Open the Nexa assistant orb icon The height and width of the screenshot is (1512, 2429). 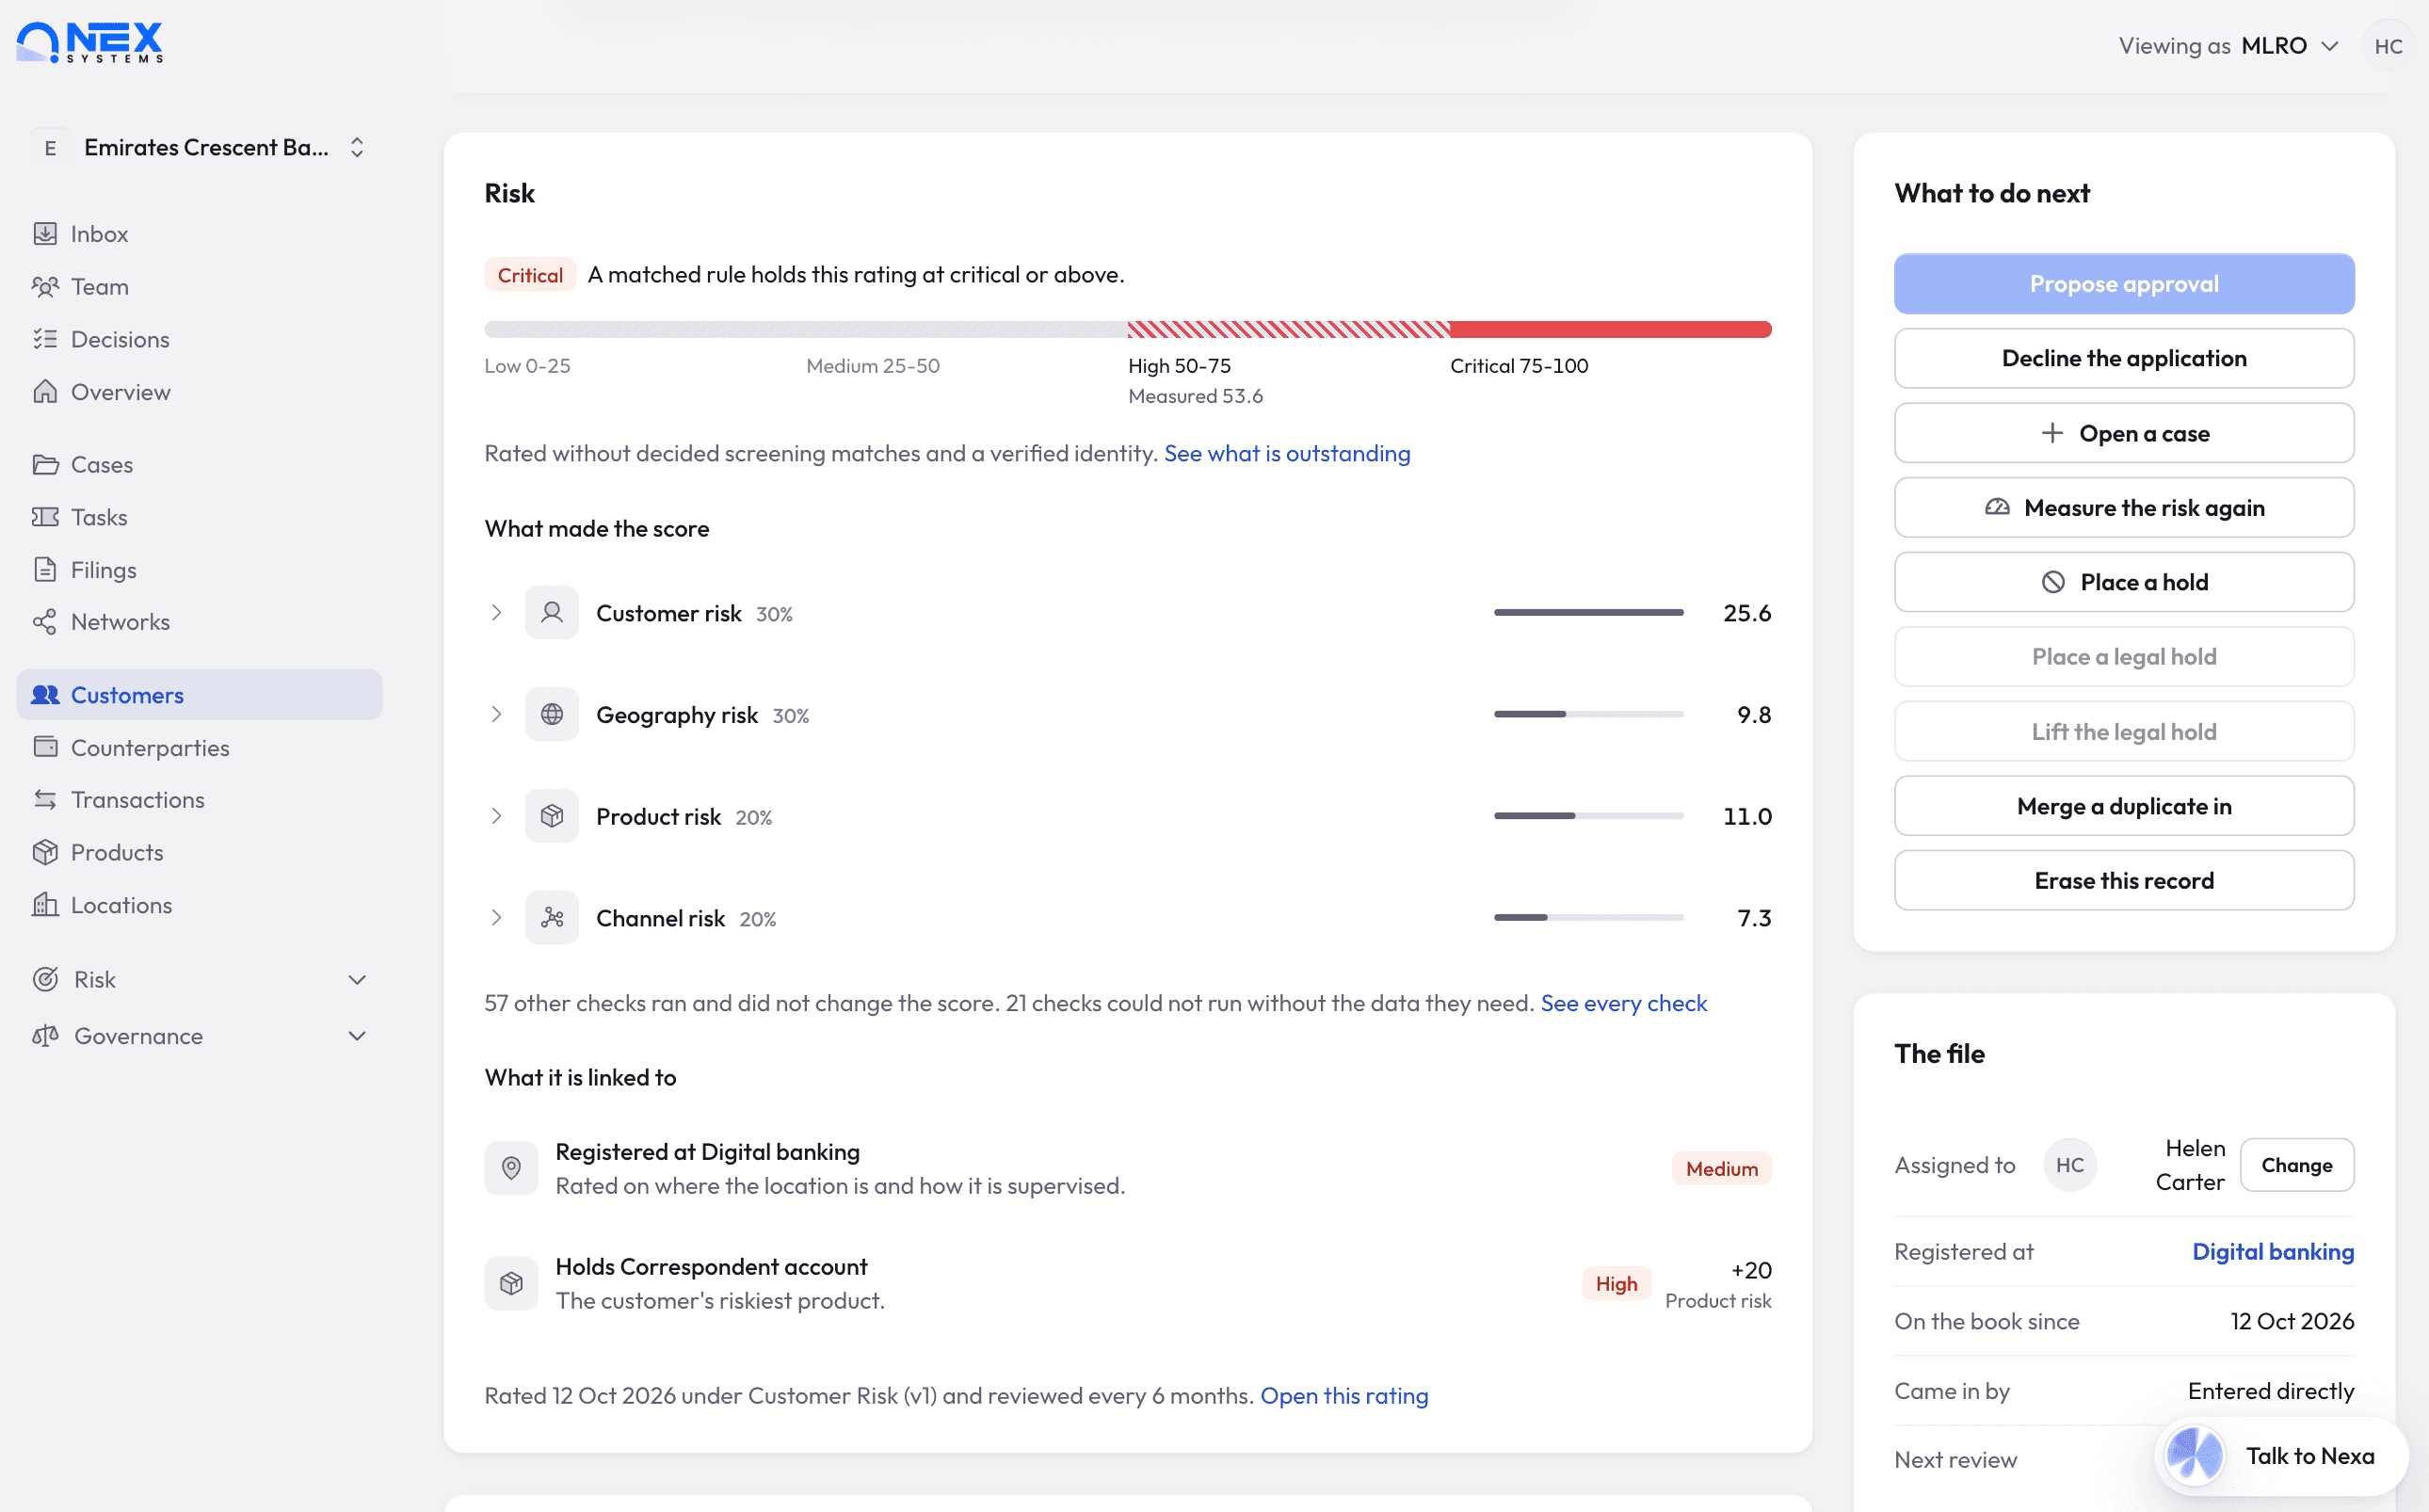(2195, 1456)
